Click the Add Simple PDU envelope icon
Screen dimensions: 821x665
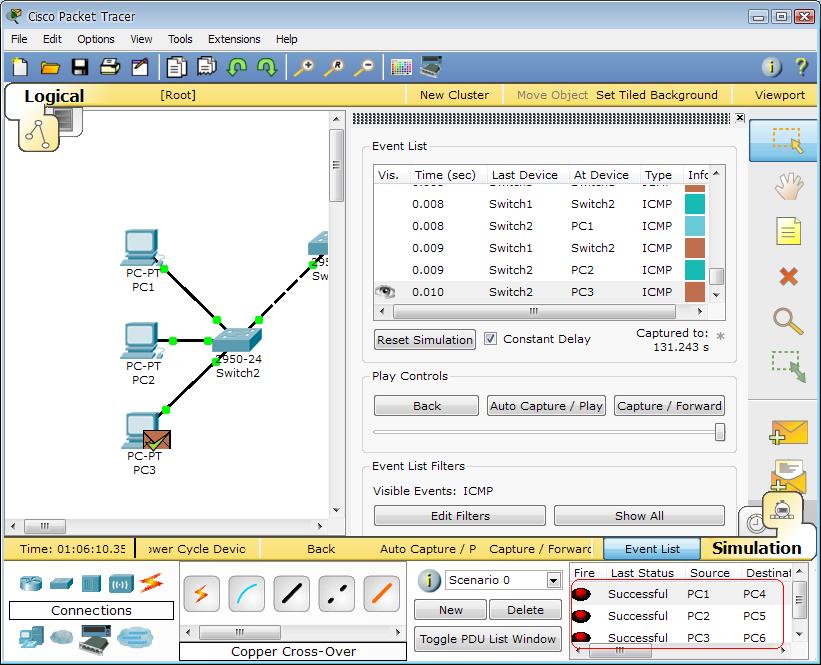tap(788, 433)
